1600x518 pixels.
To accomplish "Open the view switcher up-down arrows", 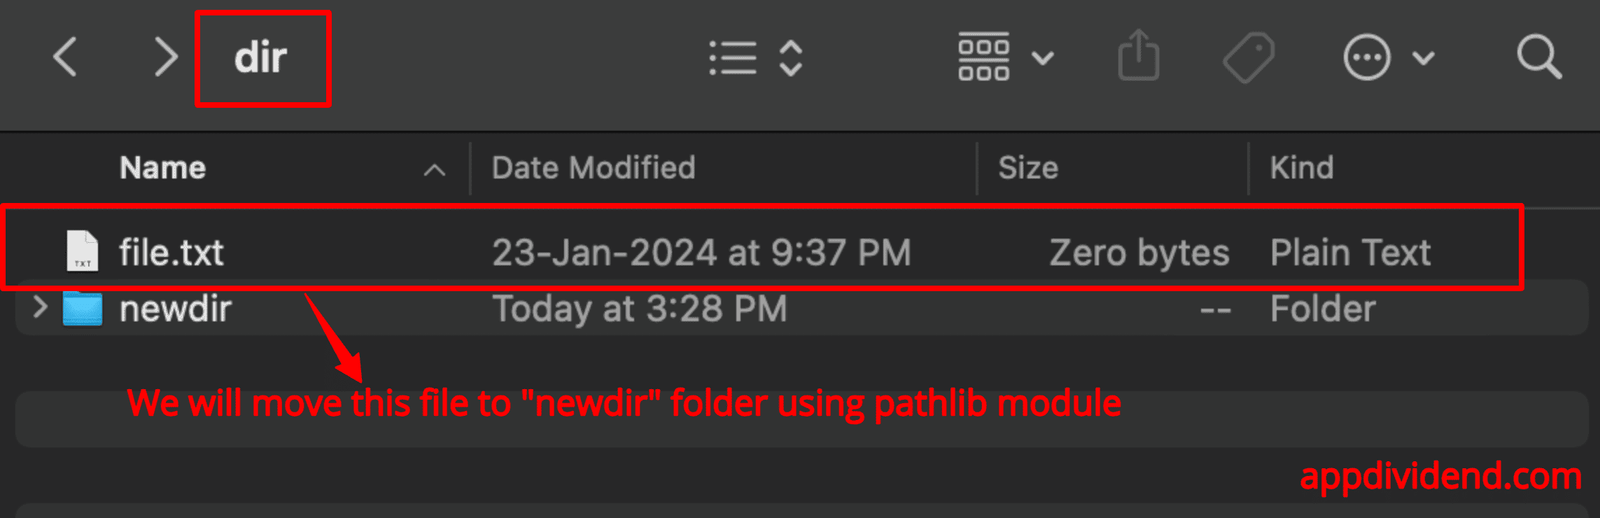I will tap(791, 58).
